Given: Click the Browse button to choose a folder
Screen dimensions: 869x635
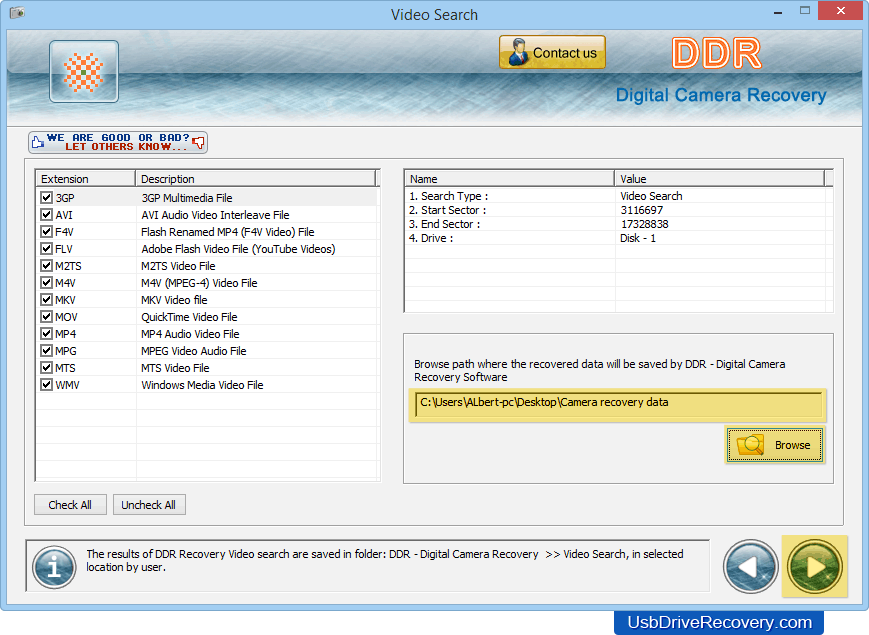Looking at the screenshot, I should (x=775, y=445).
